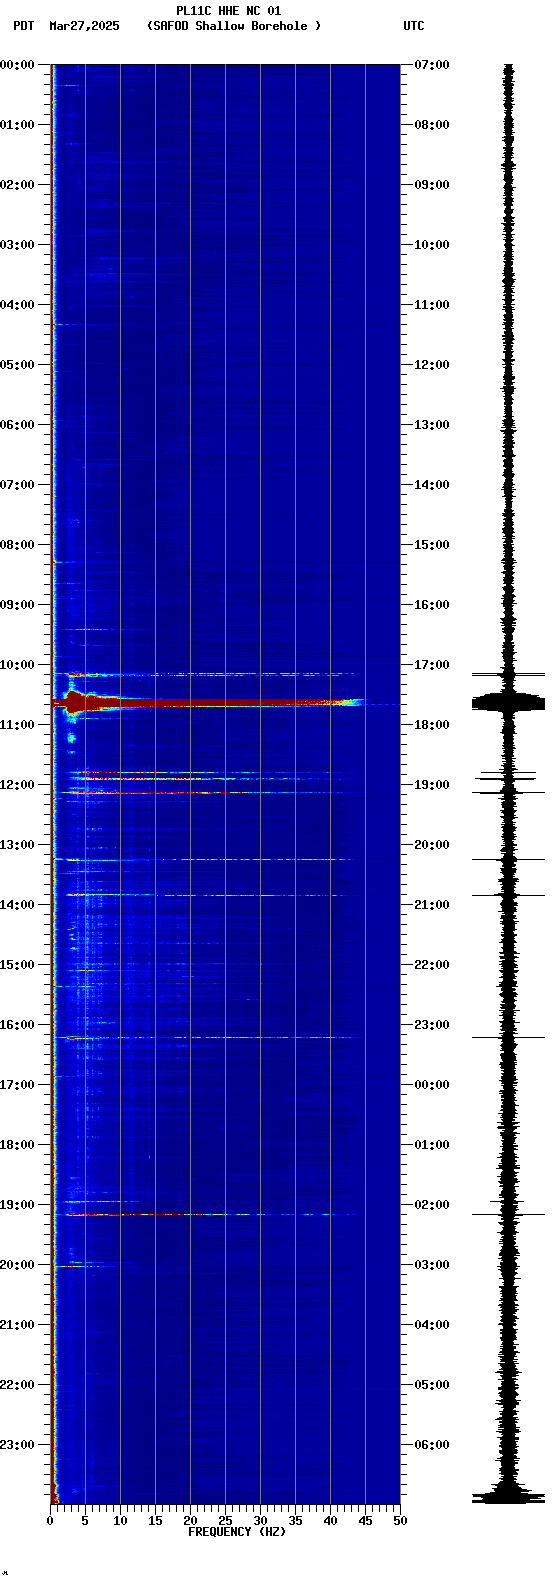Click the 02:00 UTC time label

(432, 1205)
